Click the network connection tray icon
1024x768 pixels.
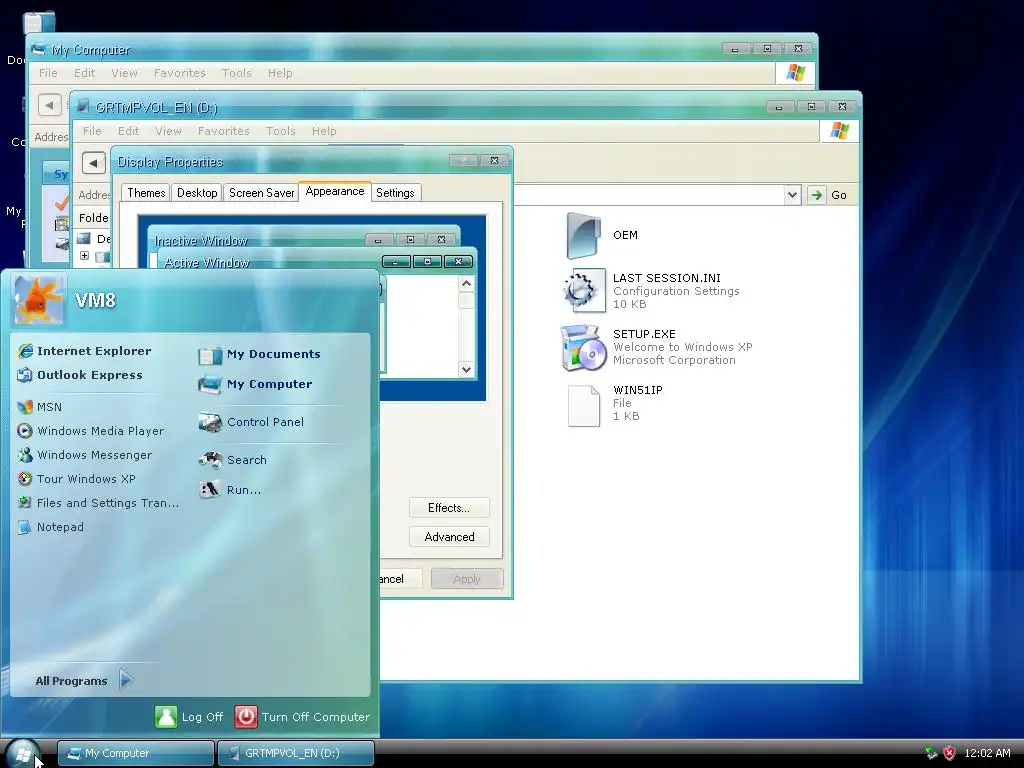931,753
